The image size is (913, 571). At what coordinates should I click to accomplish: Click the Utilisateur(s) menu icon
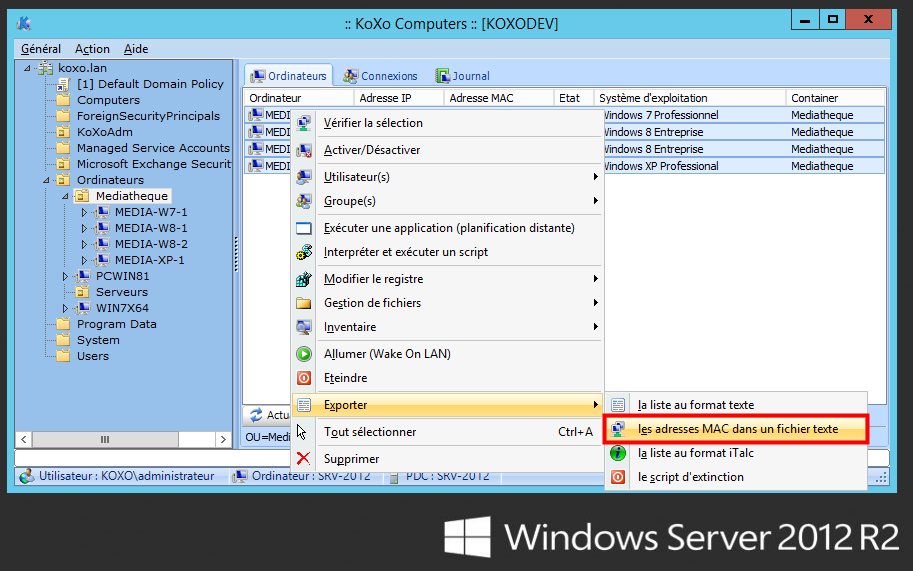point(303,177)
